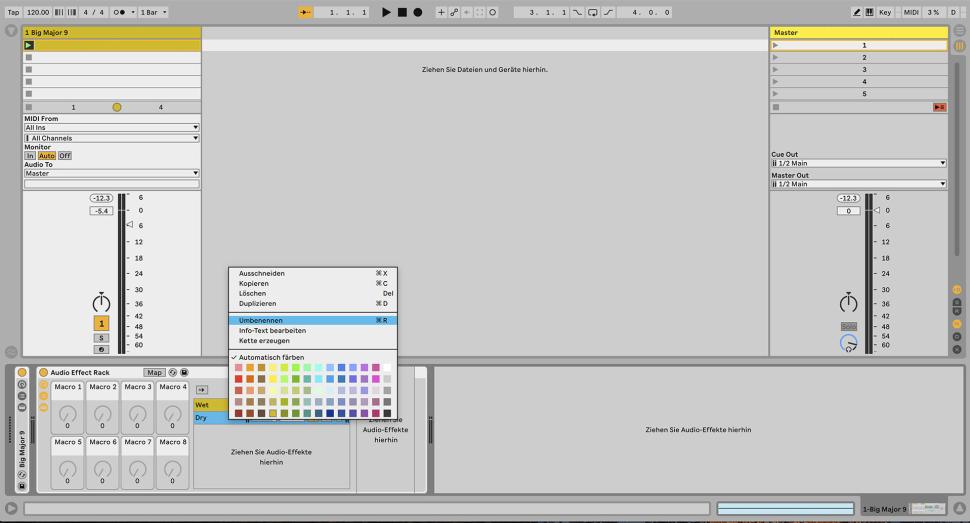Pick the white color swatch in the palette
The width and height of the screenshot is (970, 523).
coord(387,368)
